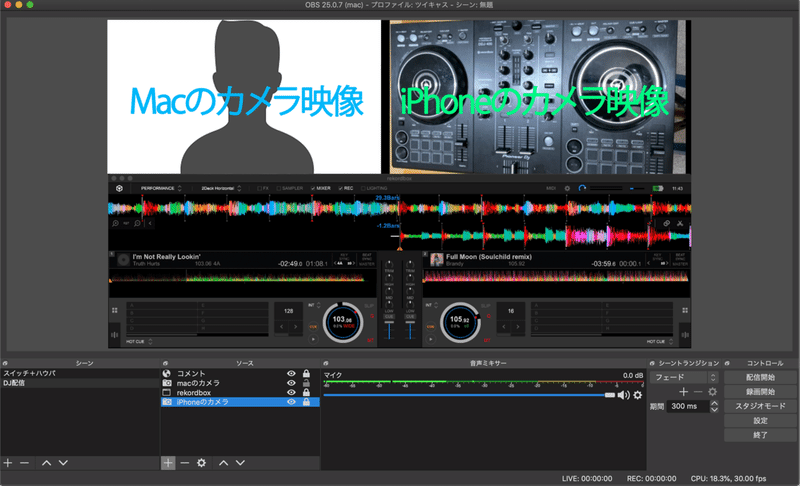The height and width of the screenshot is (486, 800).
Task: Click 終了 to quit OBS
Action: (x=760, y=435)
